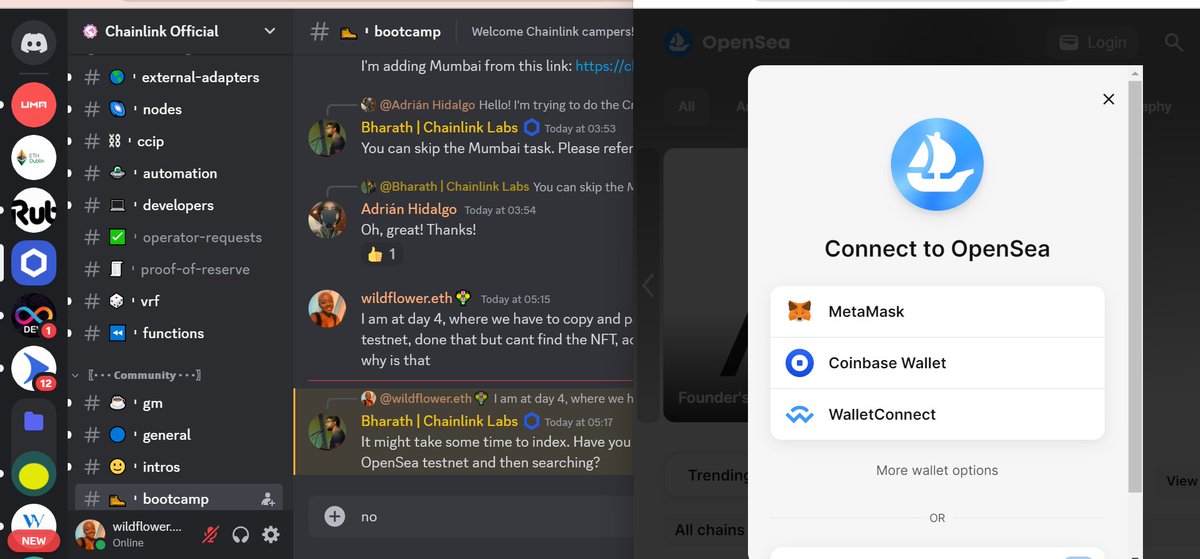Click Bharath username in 05:17 message

click(x=439, y=421)
